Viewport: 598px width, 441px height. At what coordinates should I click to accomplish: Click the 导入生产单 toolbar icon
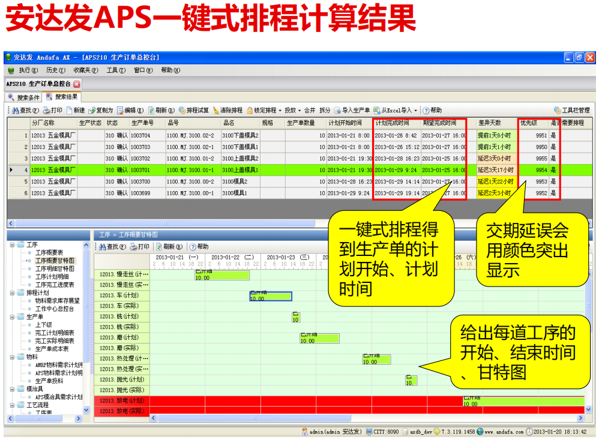coord(338,110)
